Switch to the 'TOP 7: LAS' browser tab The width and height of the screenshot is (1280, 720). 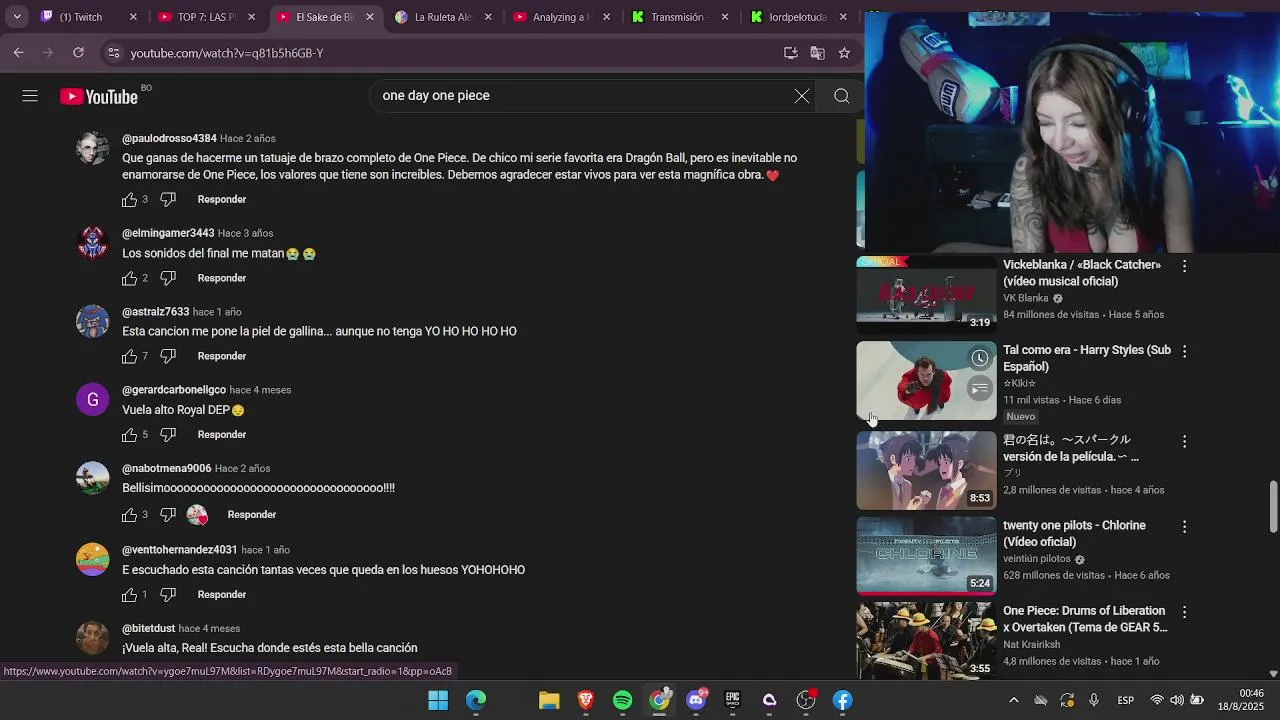(208, 17)
